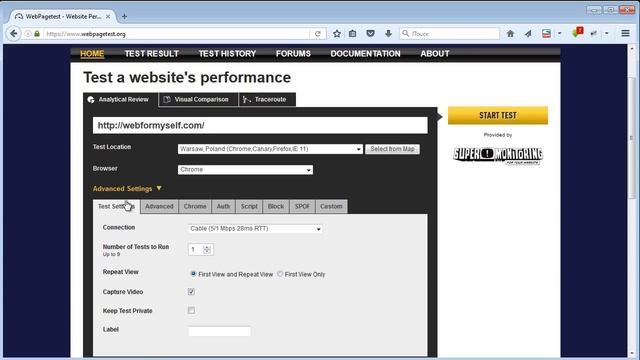Select First View Only option

pyautogui.click(x=280, y=274)
